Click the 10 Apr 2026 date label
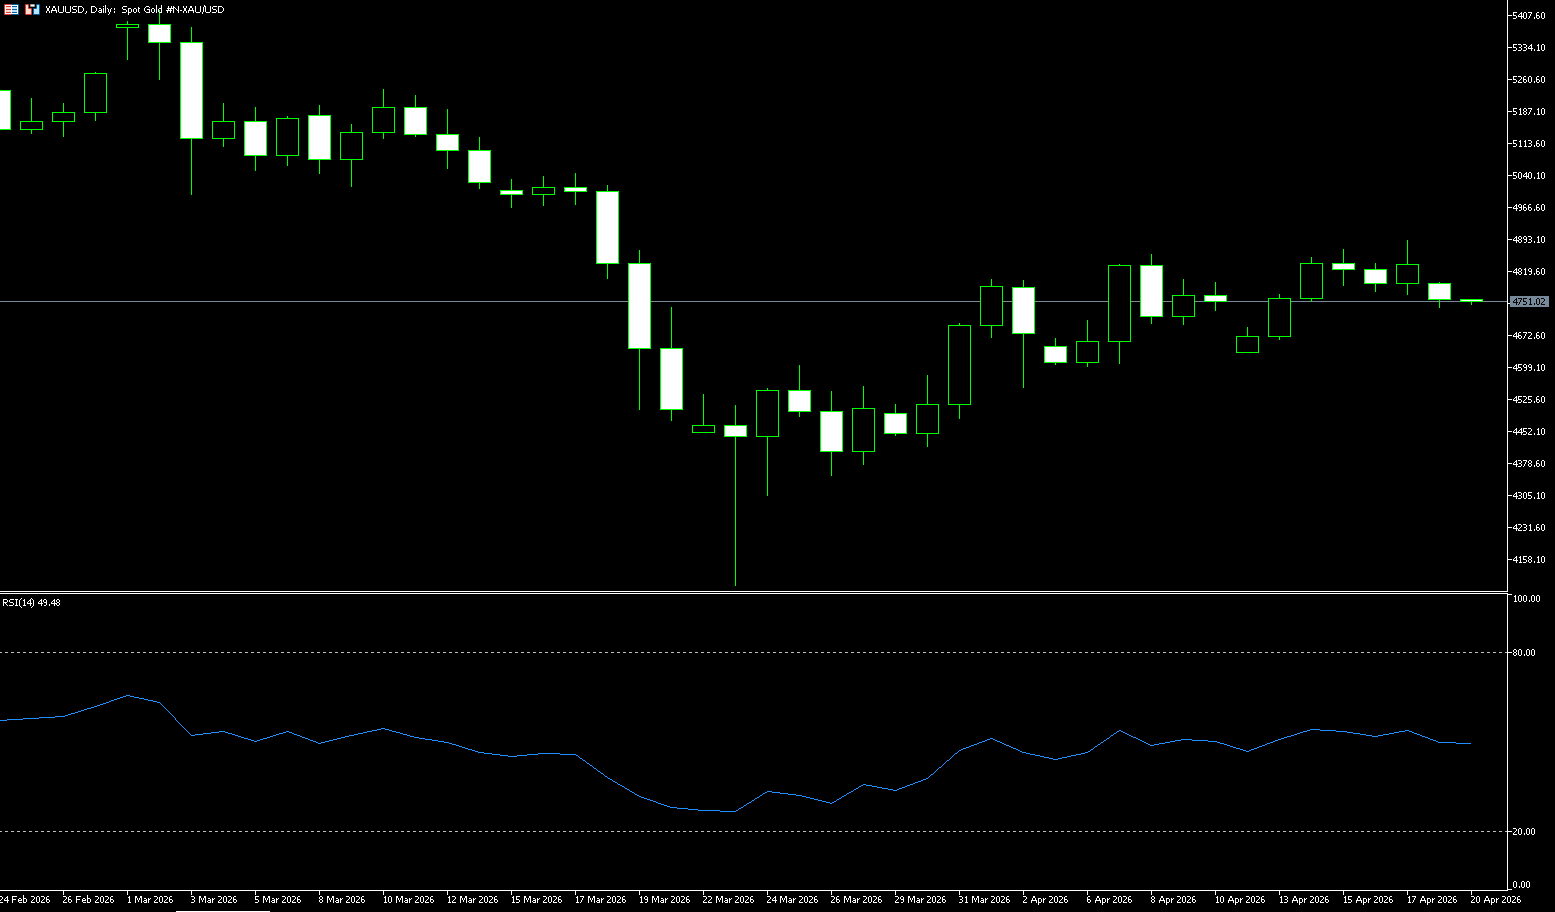This screenshot has height=912, width=1555. click(x=1239, y=899)
